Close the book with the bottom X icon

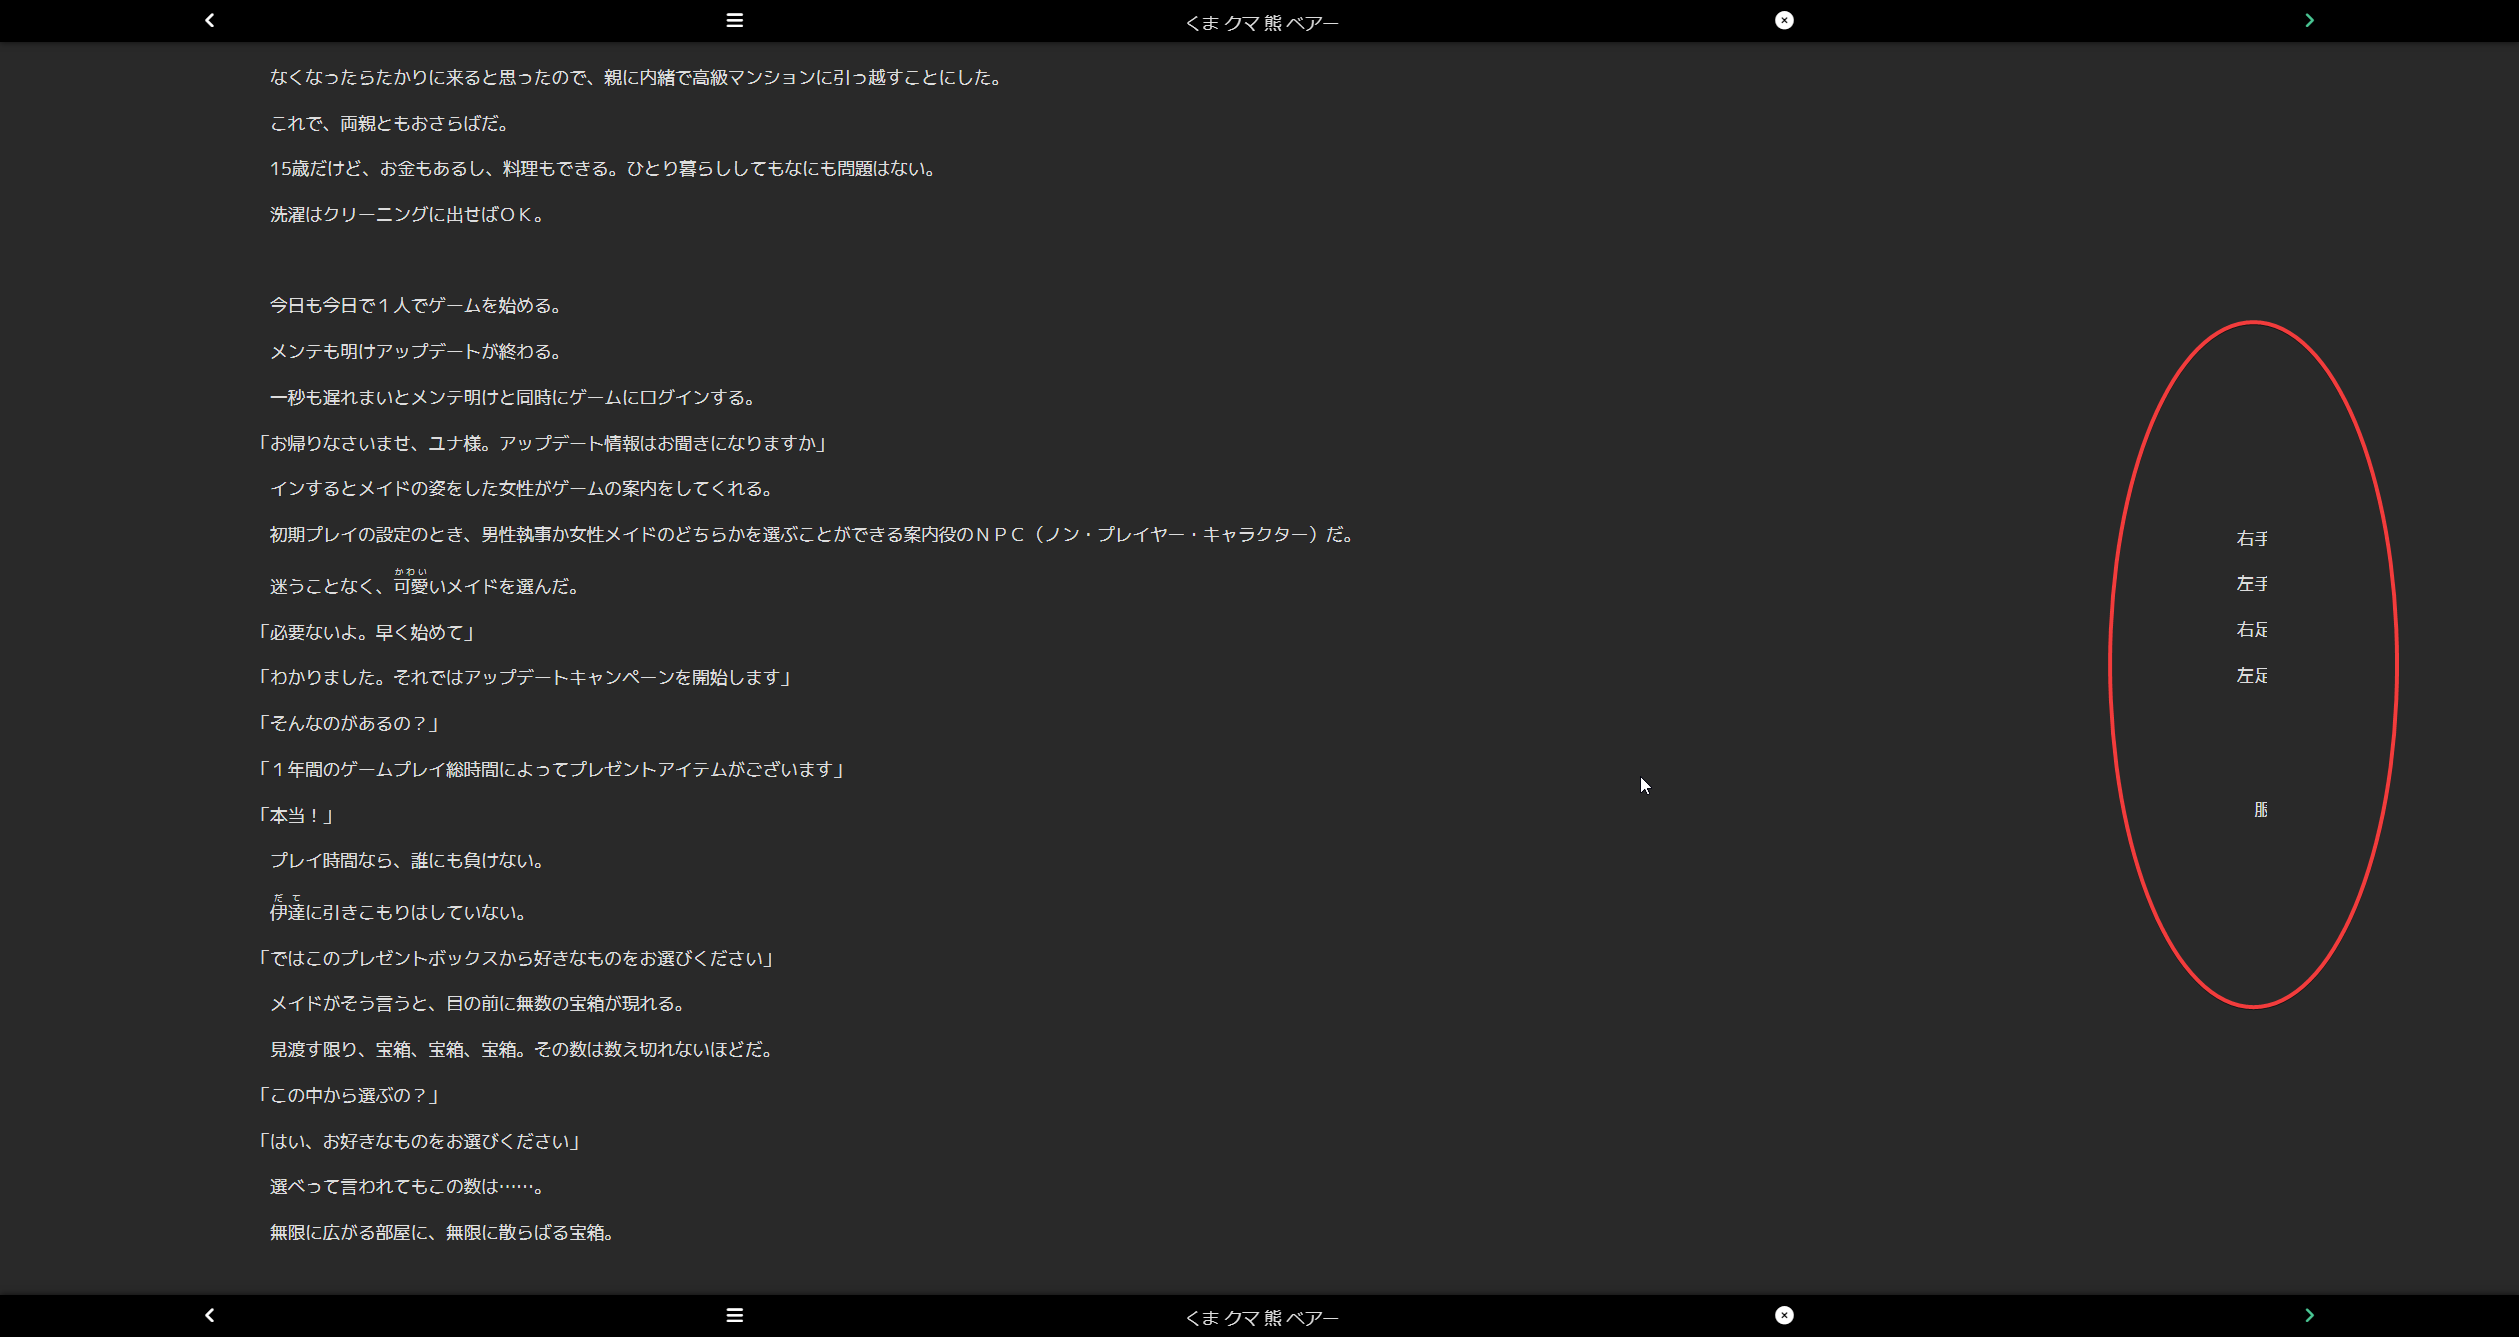pyautogui.click(x=1785, y=1315)
